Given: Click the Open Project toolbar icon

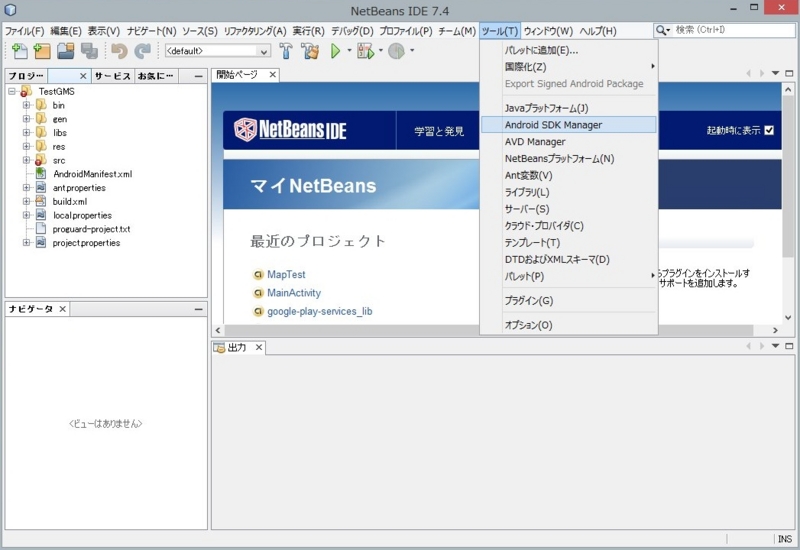Looking at the screenshot, I should [x=66, y=51].
